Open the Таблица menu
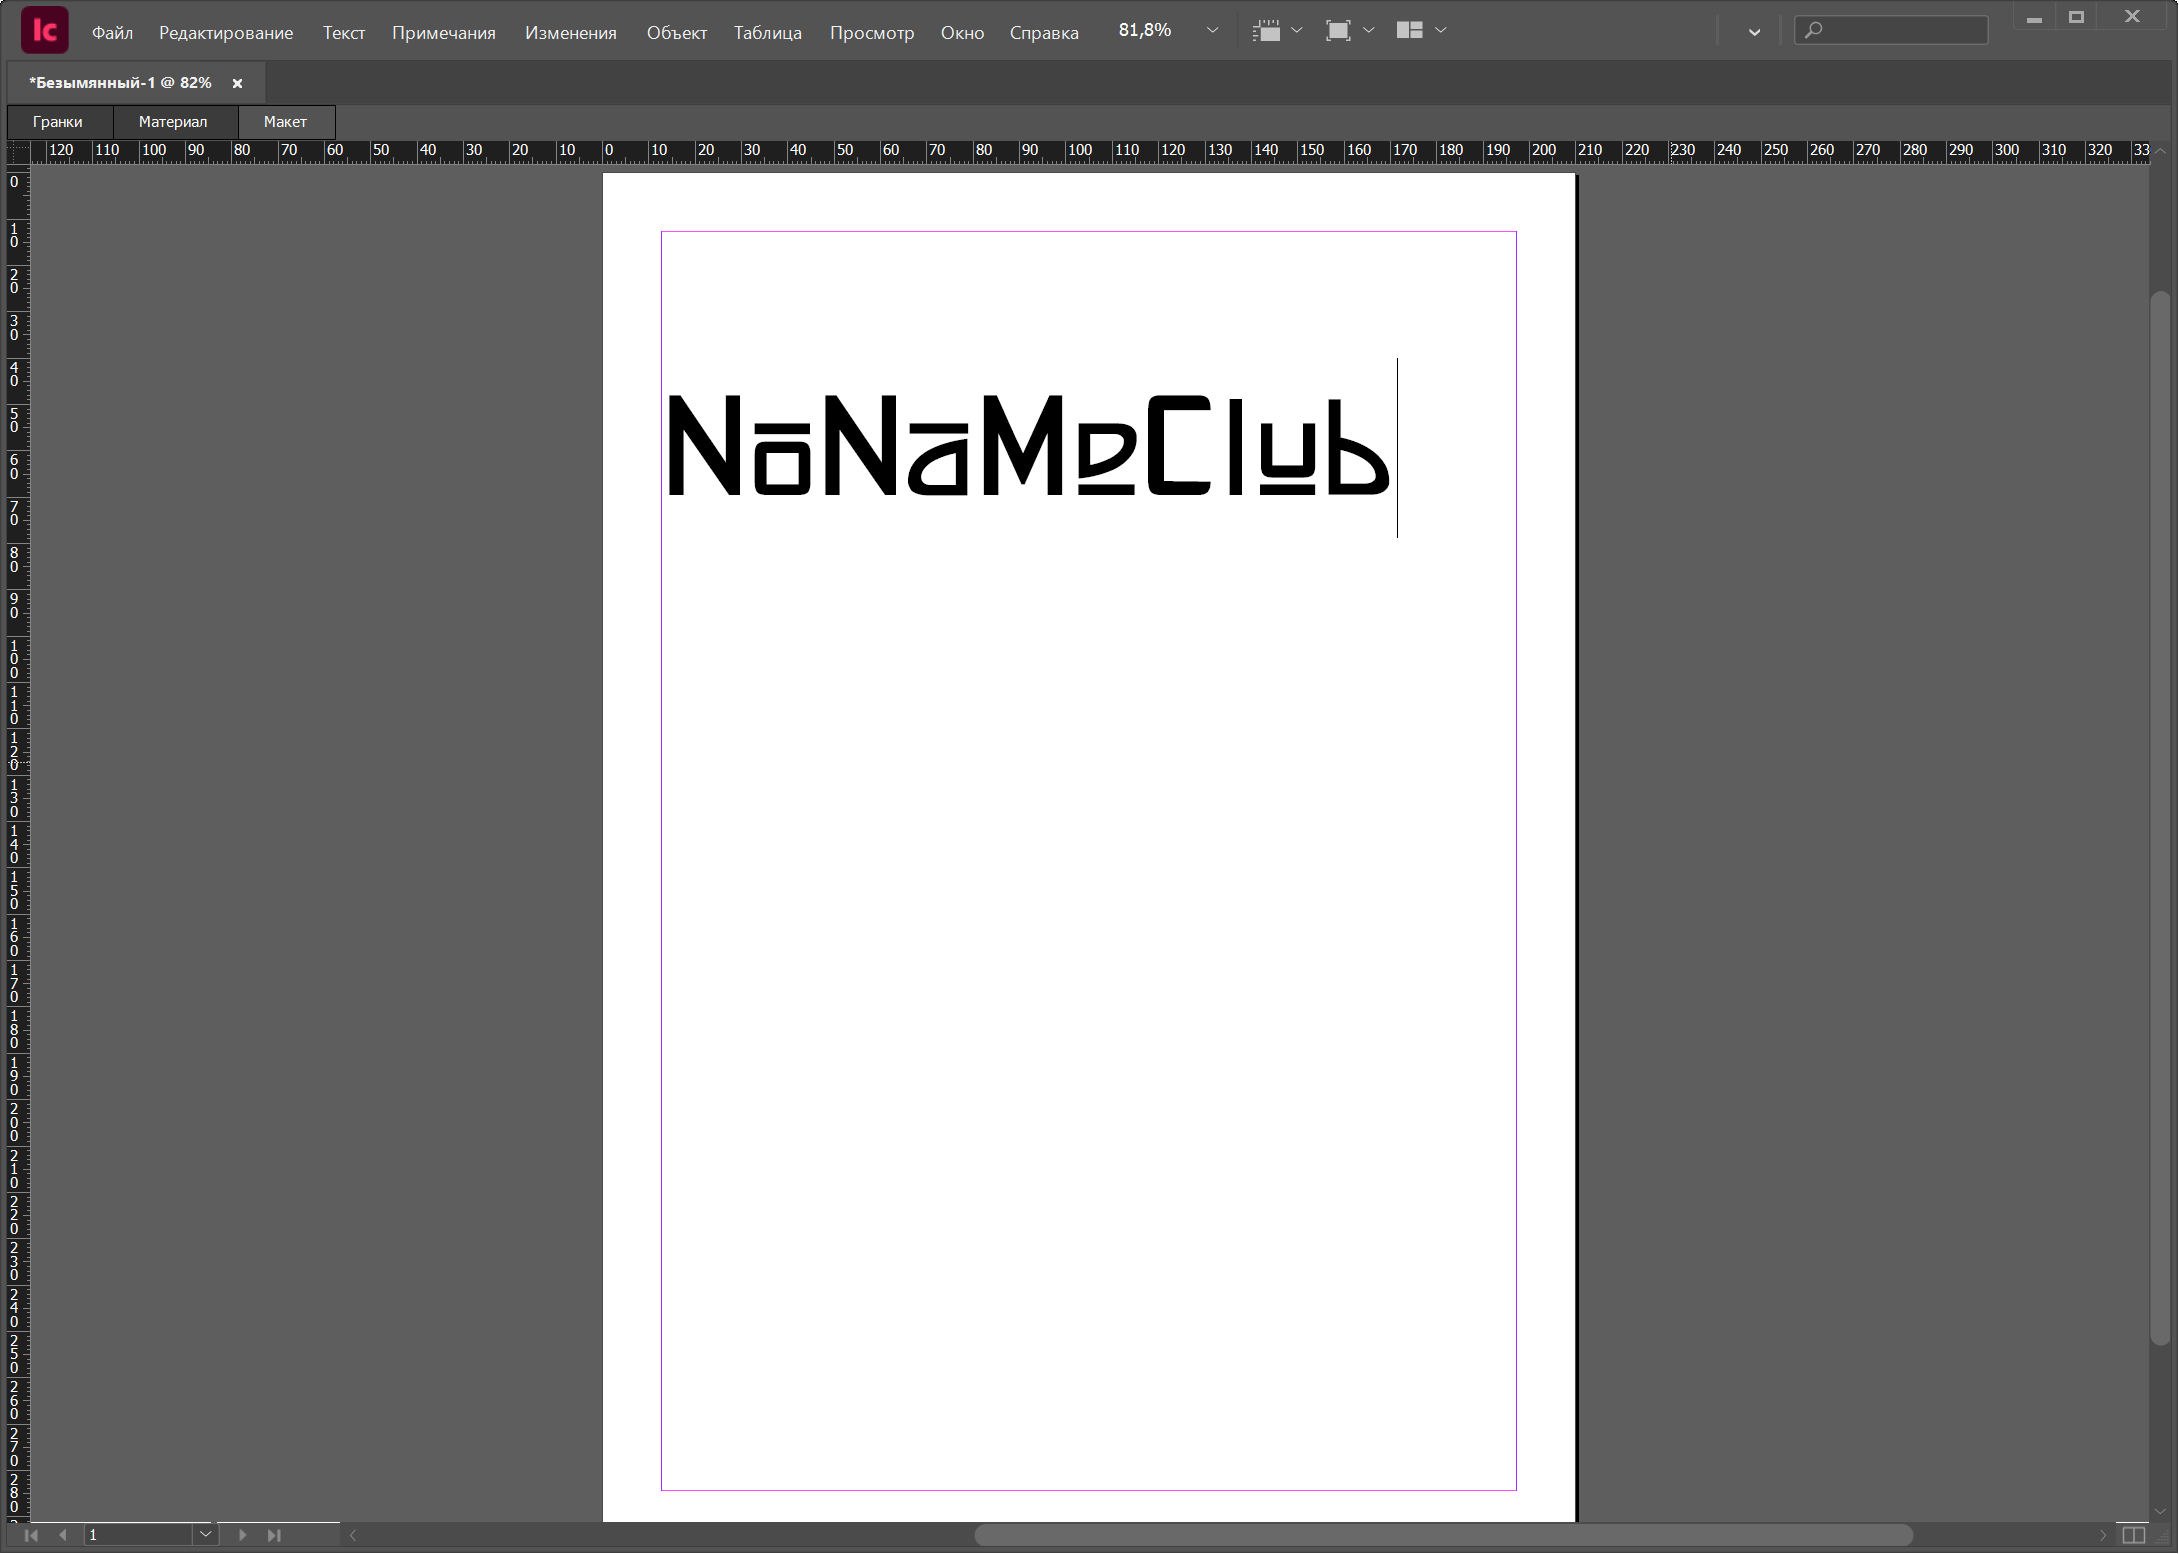Screen dimensions: 2179x1554 767,33
